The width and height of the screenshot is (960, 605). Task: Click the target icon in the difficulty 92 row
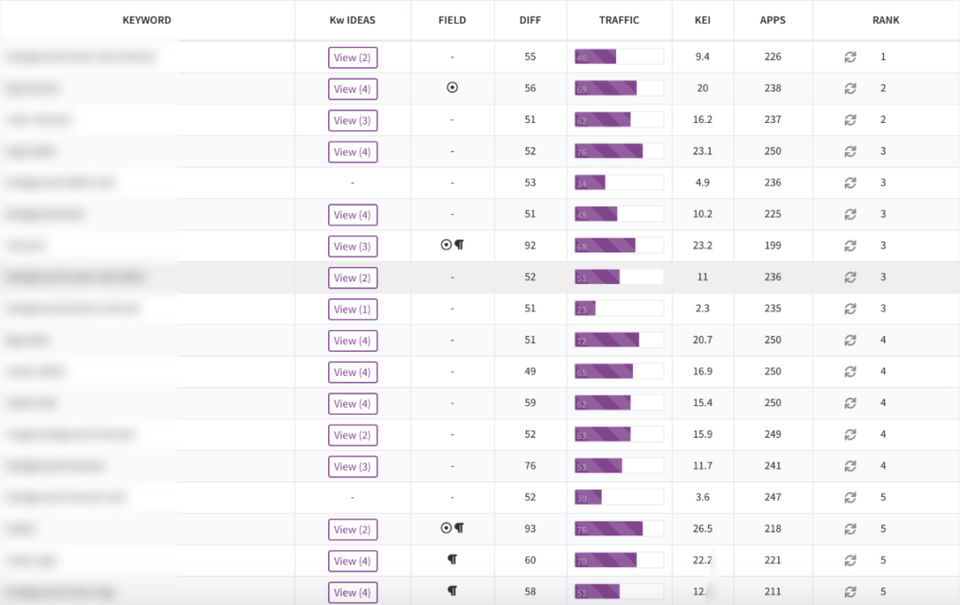coord(446,245)
